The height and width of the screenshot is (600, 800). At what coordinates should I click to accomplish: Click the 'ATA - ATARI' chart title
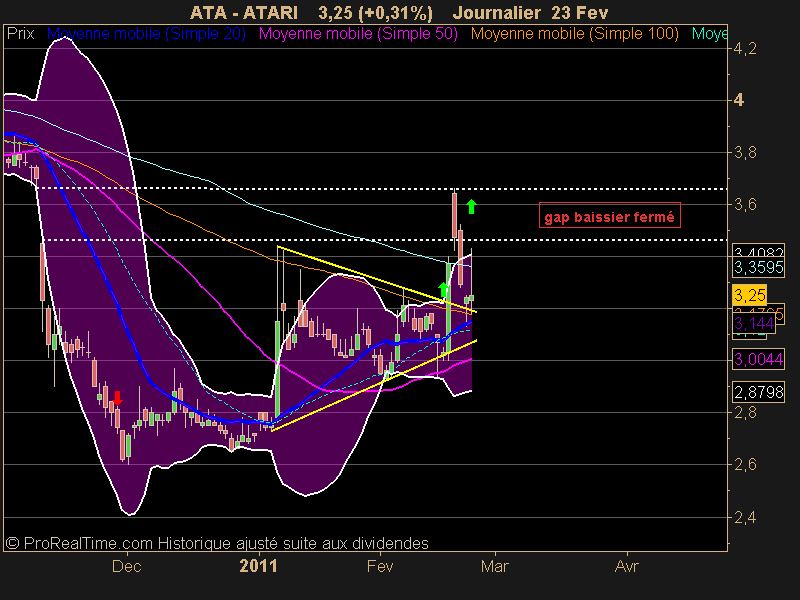click(x=243, y=13)
